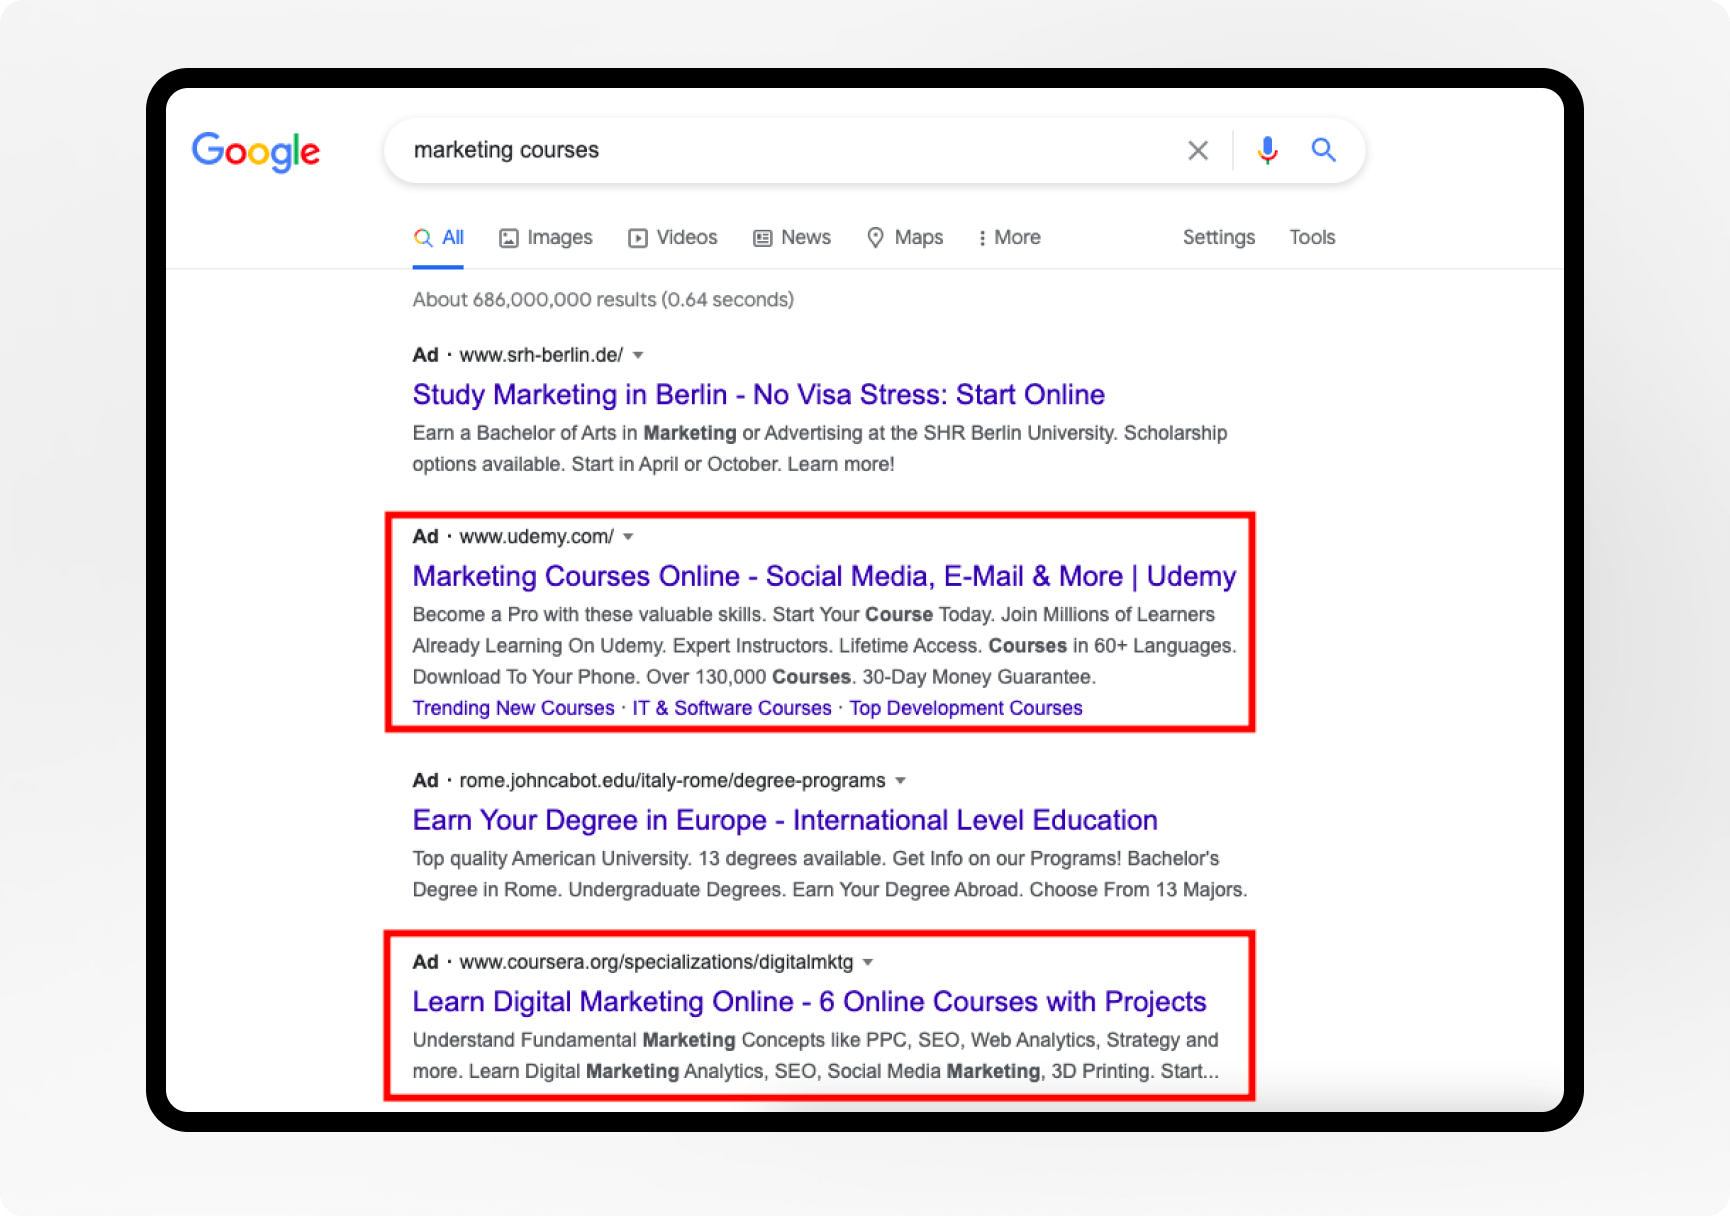Open search Settings
The image size is (1730, 1216).
pos(1218,237)
